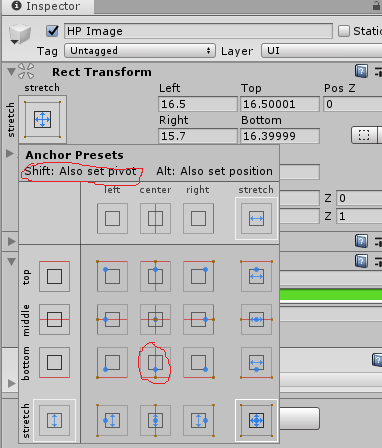Choose center column horizontal preset header icon

click(x=155, y=219)
